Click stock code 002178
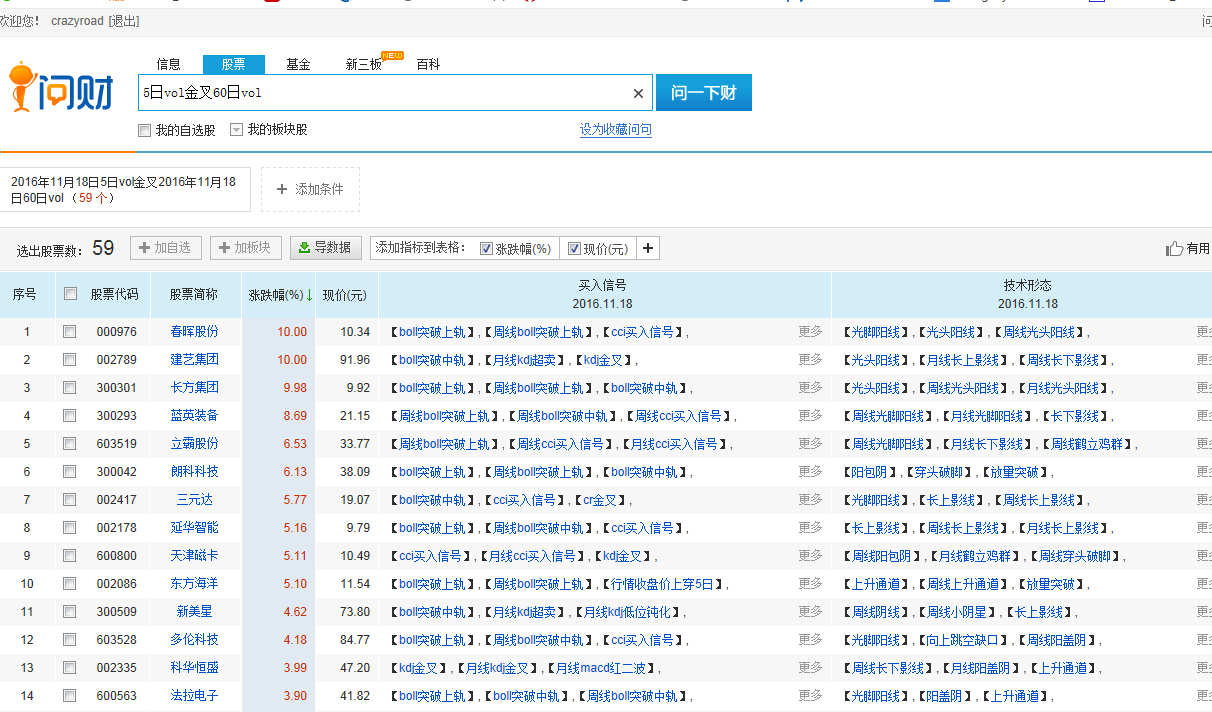The height and width of the screenshot is (712, 1212). click(x=116, y=528)
